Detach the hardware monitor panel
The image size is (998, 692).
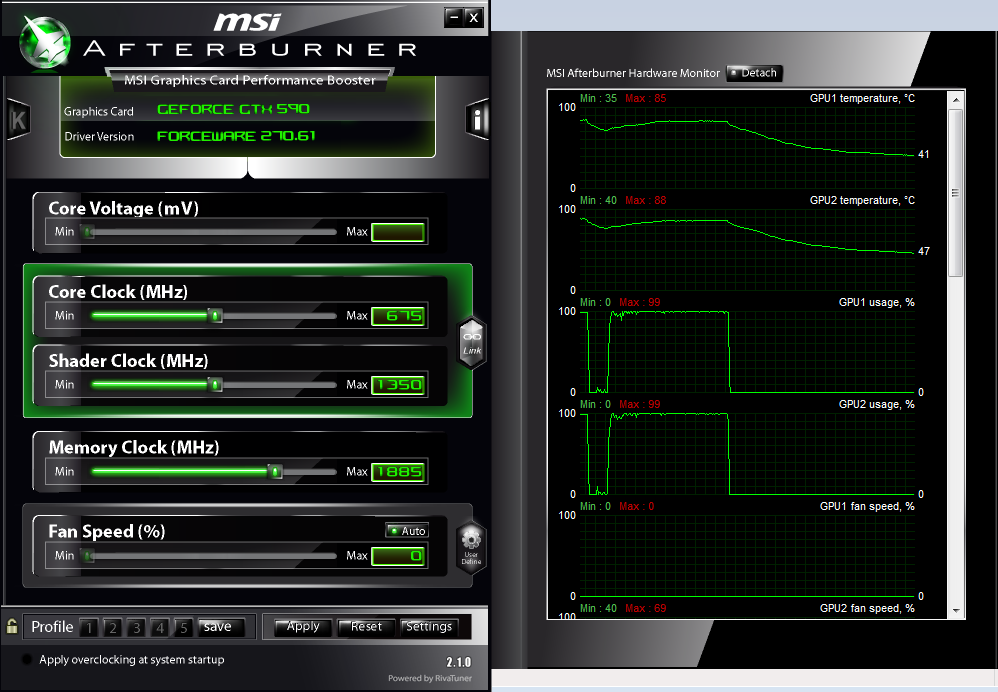point(754,73)
